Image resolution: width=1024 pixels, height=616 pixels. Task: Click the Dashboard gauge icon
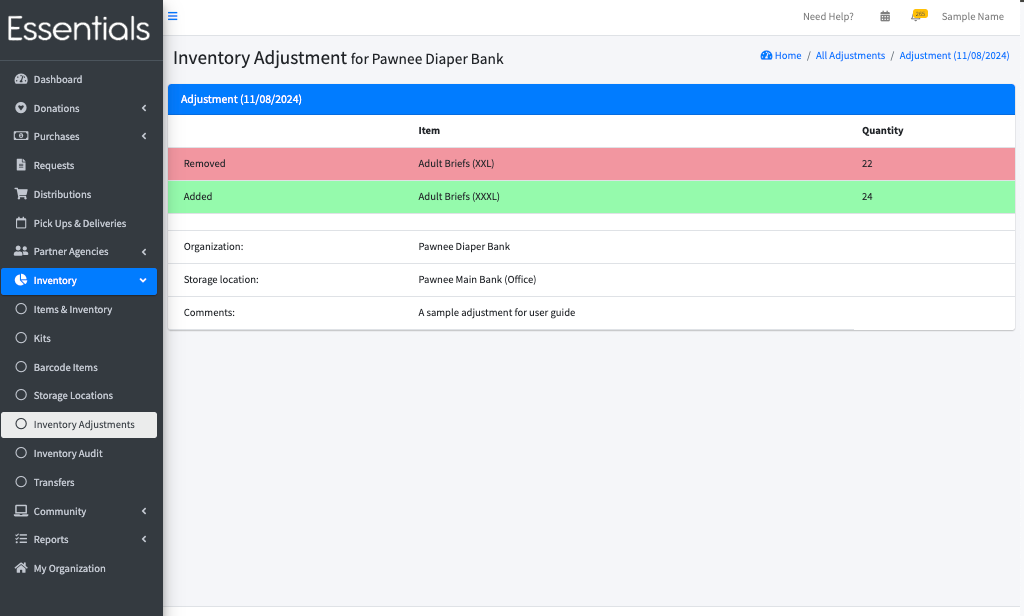(21, 79)
